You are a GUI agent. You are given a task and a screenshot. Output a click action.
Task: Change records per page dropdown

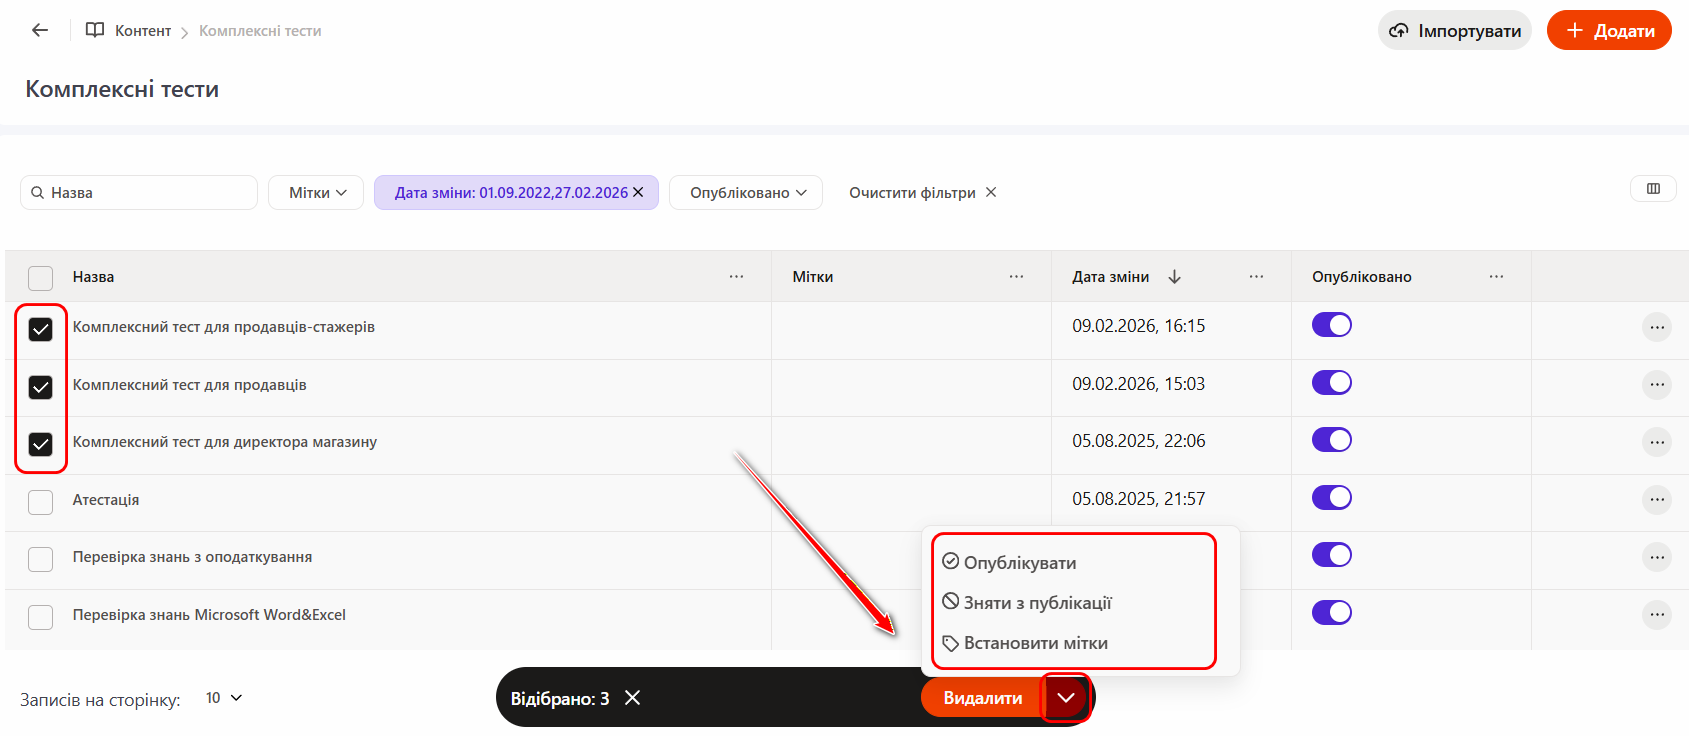coord(224,698)
